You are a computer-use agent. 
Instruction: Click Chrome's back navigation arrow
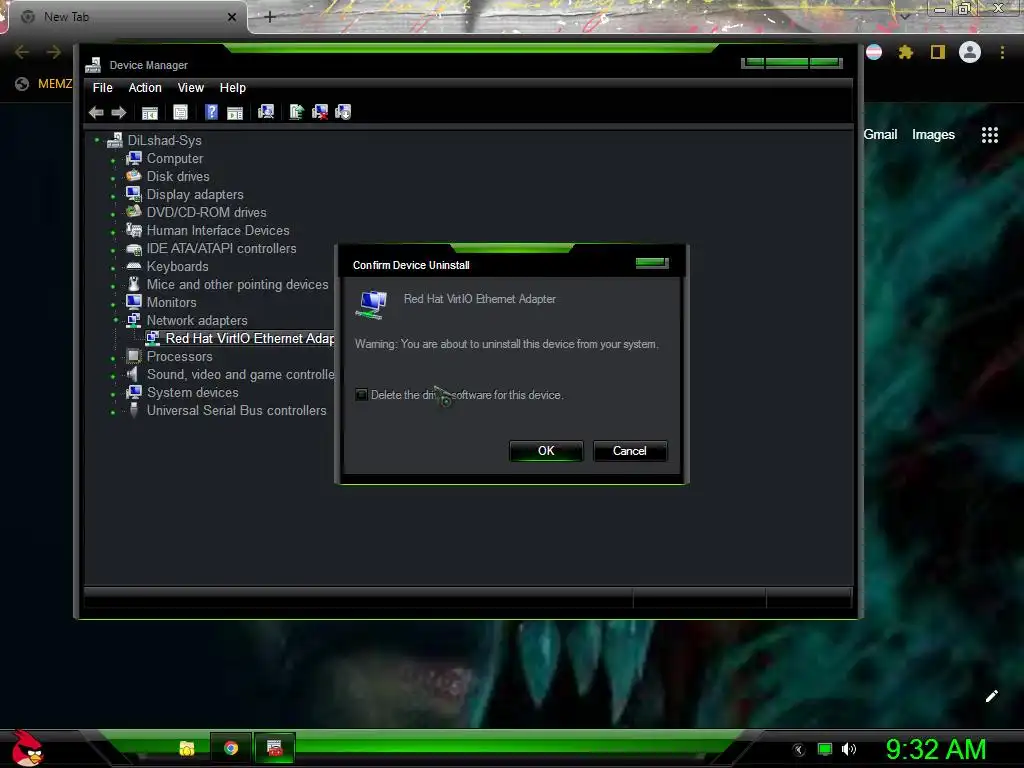(22, 52)
